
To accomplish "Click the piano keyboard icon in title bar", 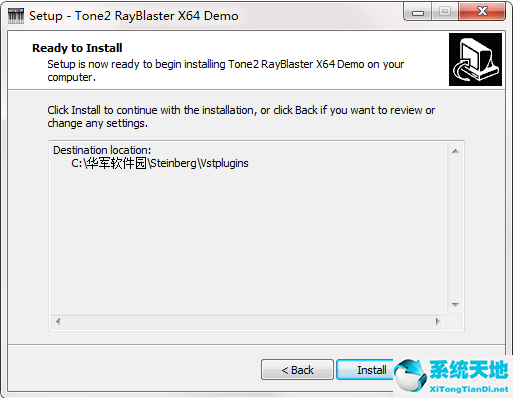I will 16,16.
